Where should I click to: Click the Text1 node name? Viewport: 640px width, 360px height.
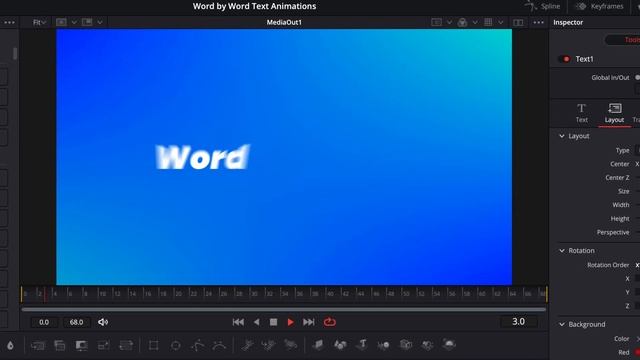pos(584,59)
